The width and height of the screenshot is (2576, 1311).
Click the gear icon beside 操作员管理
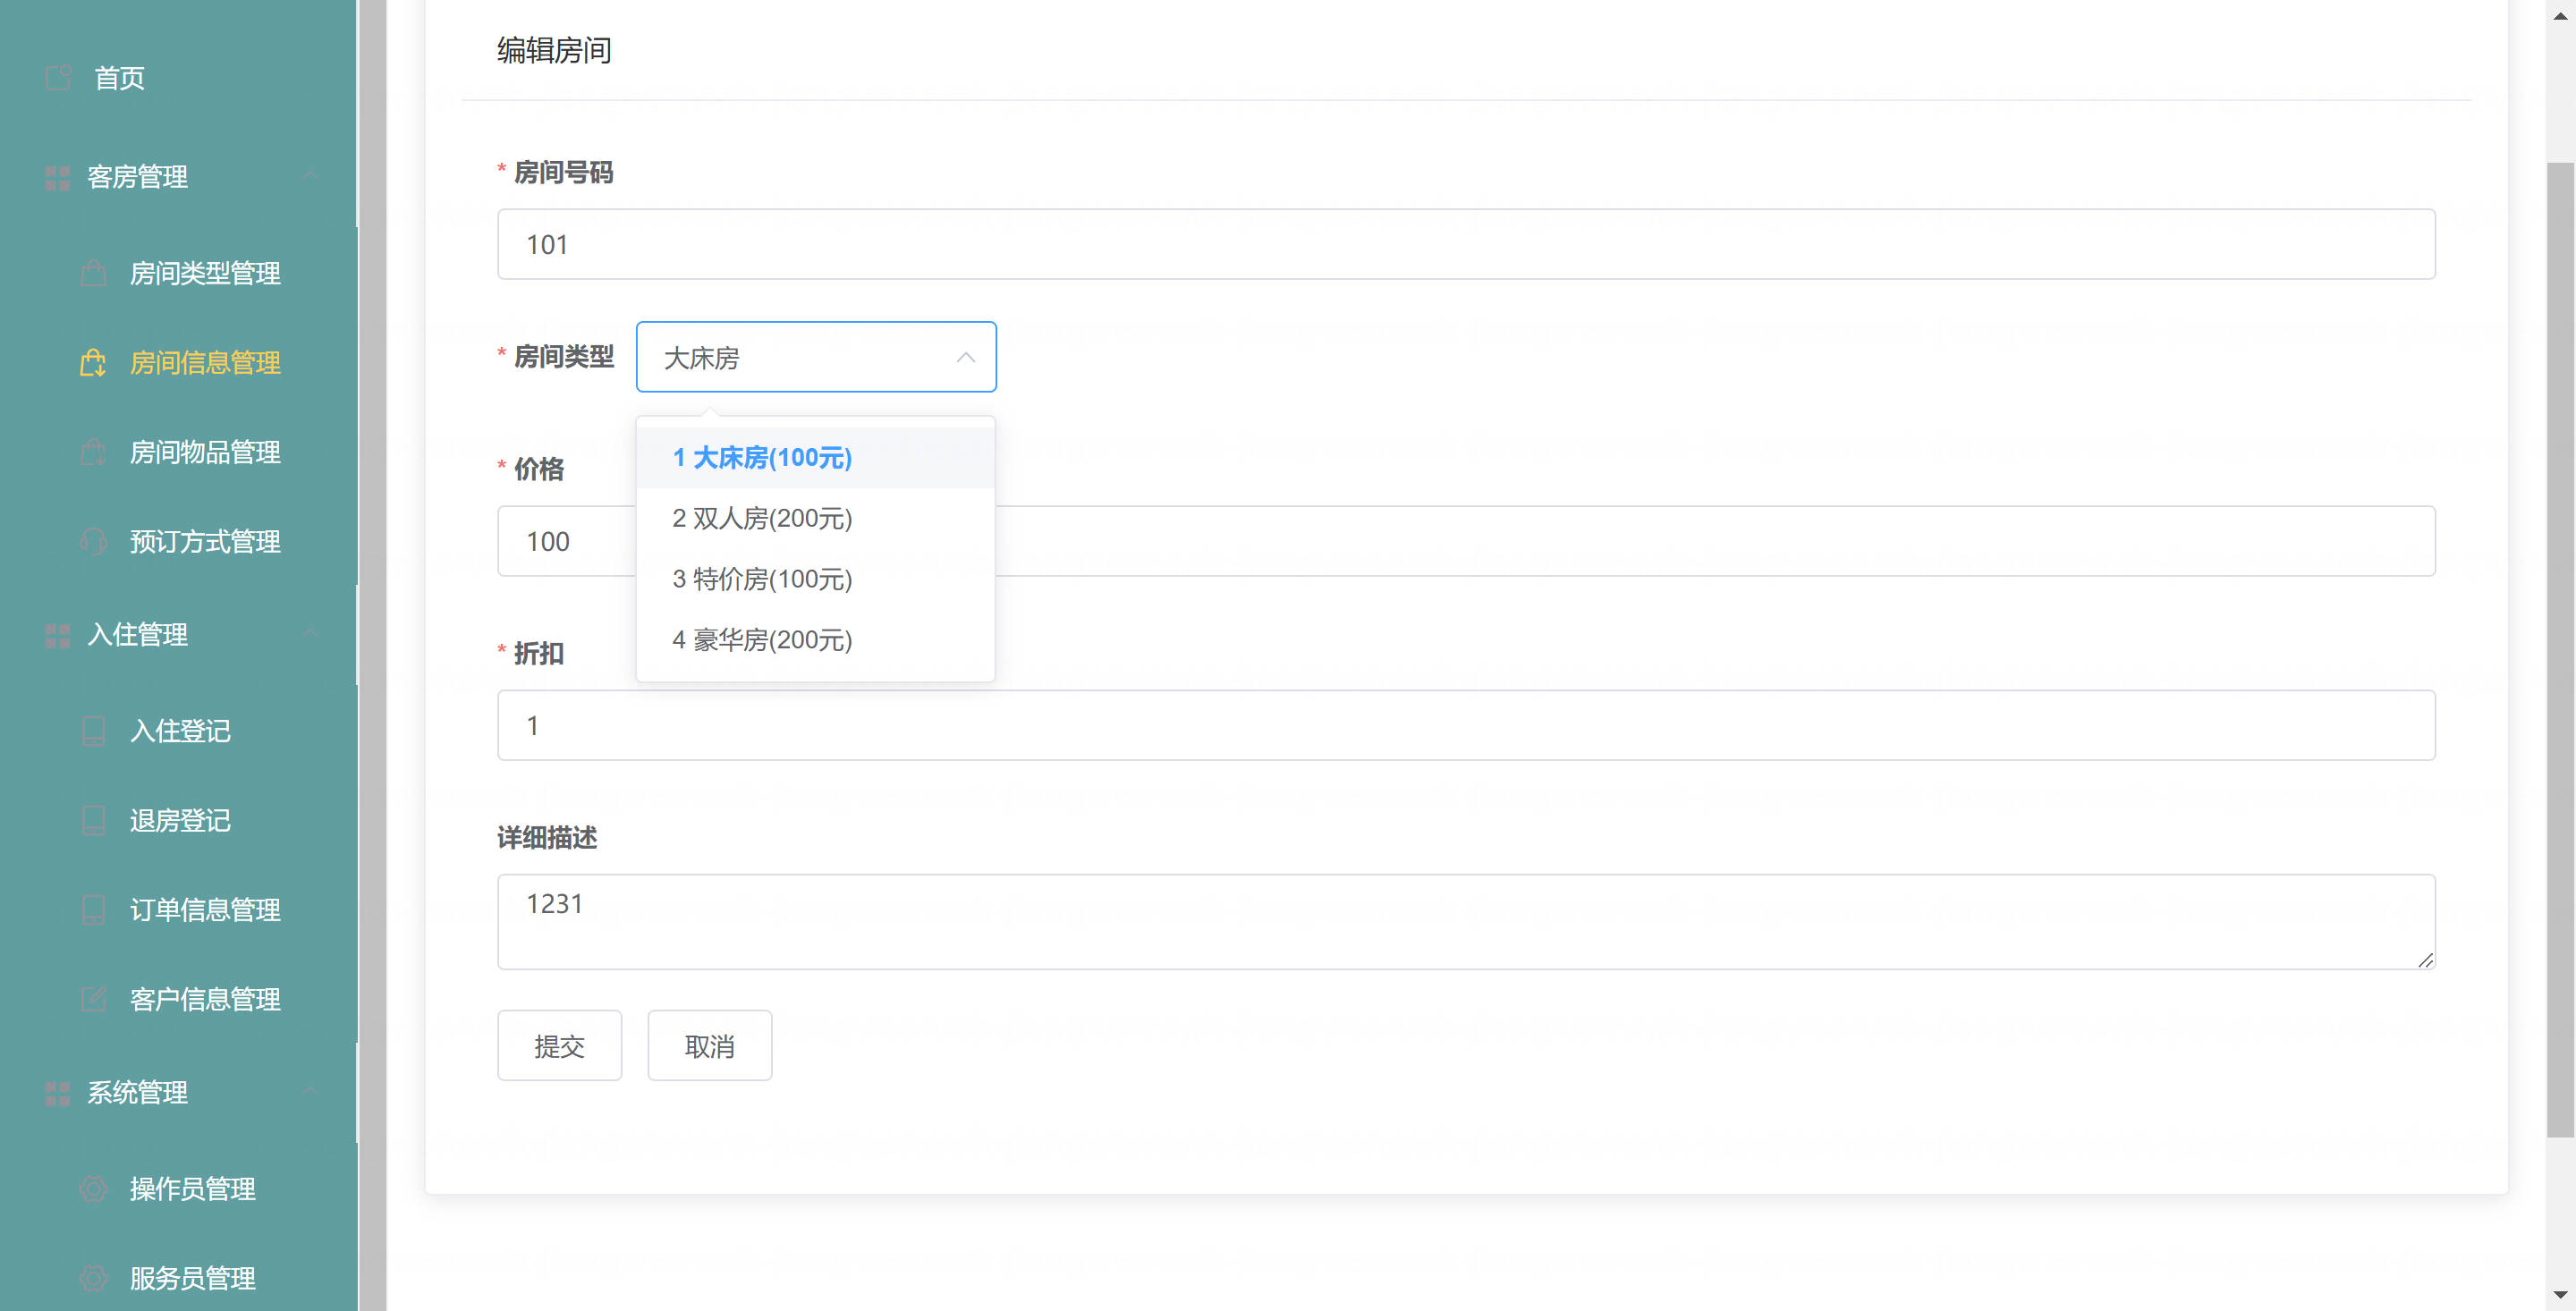(93, 1188)
